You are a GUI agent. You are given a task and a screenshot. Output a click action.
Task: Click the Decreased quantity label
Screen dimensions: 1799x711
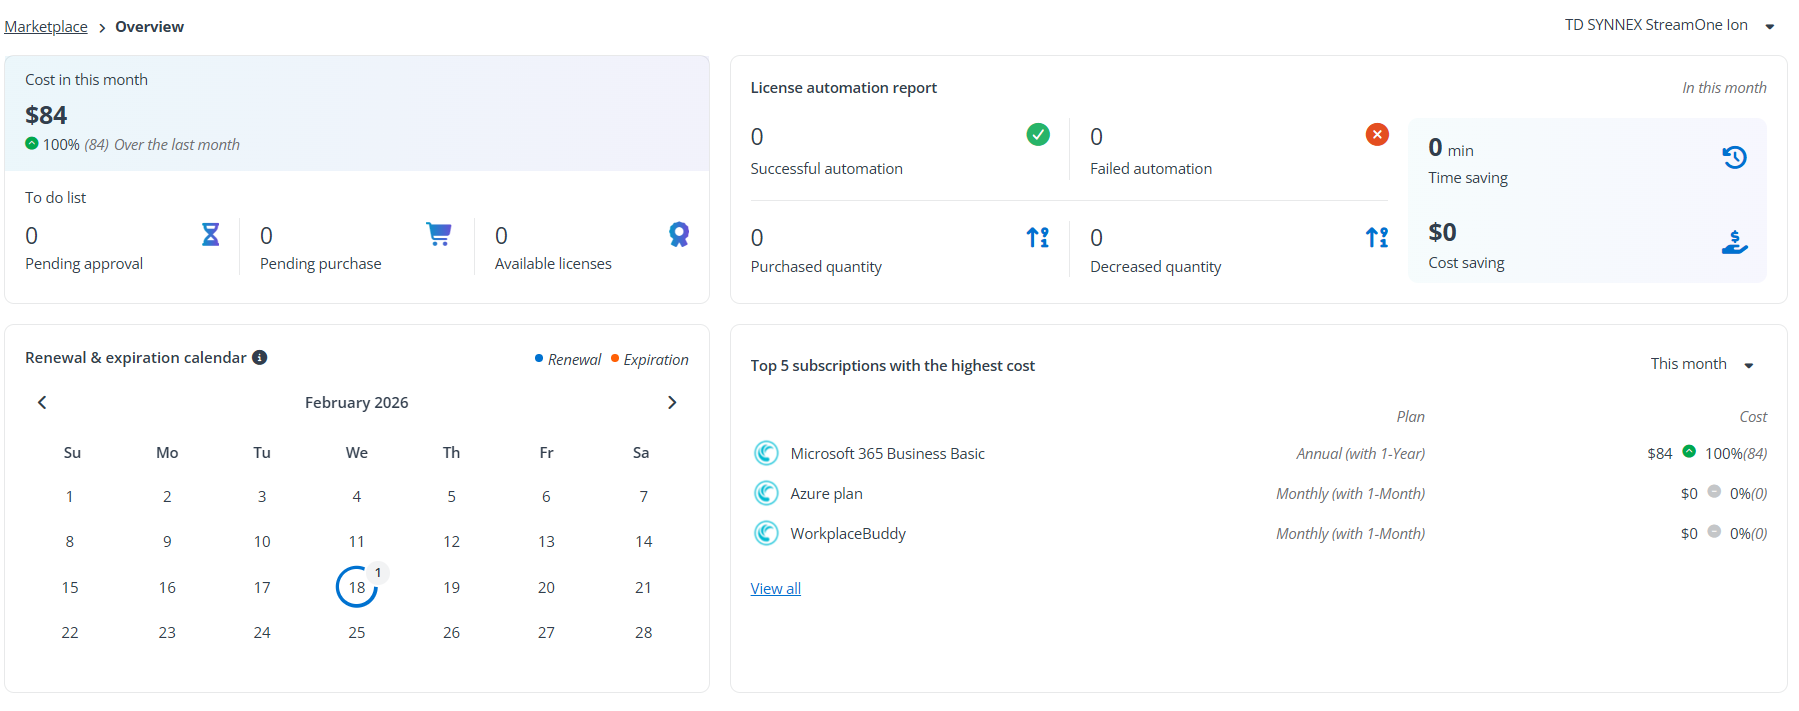[x=1155, y=266]
